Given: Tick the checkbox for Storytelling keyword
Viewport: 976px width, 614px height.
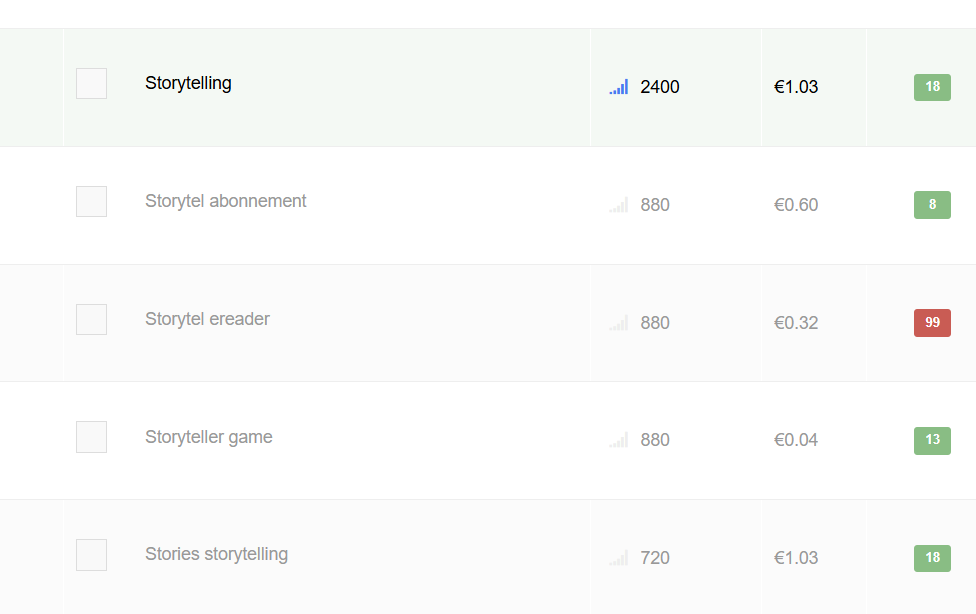Looking at the screenshot, I should tap(92, 83).
